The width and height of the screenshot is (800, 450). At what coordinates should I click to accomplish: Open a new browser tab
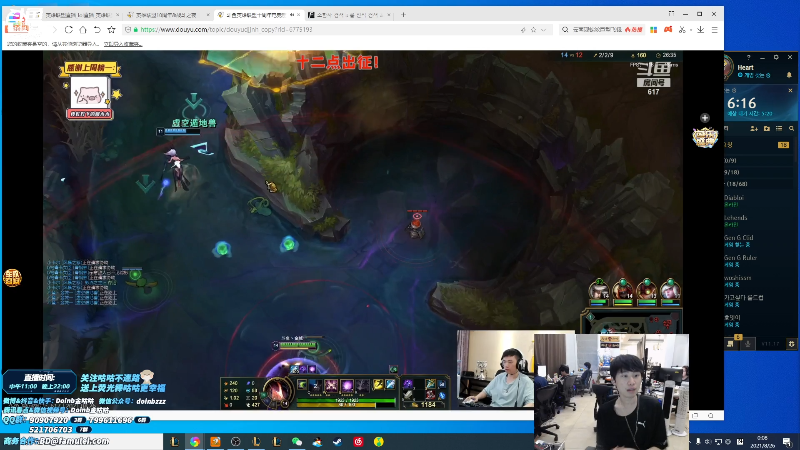pyautogui.click(x=403, y=15)
